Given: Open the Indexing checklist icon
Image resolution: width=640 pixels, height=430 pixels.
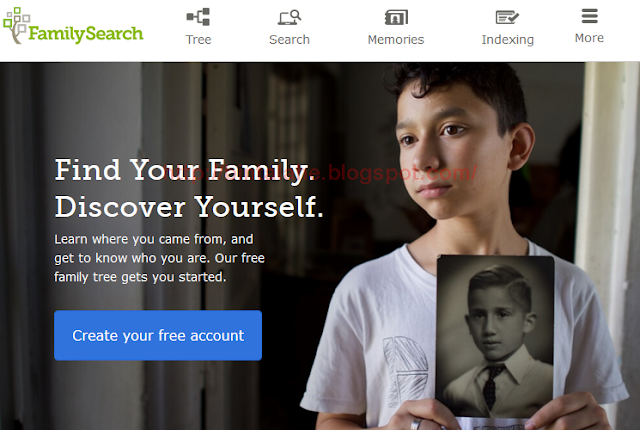Looking at the screenshot, I should point(507,18).
